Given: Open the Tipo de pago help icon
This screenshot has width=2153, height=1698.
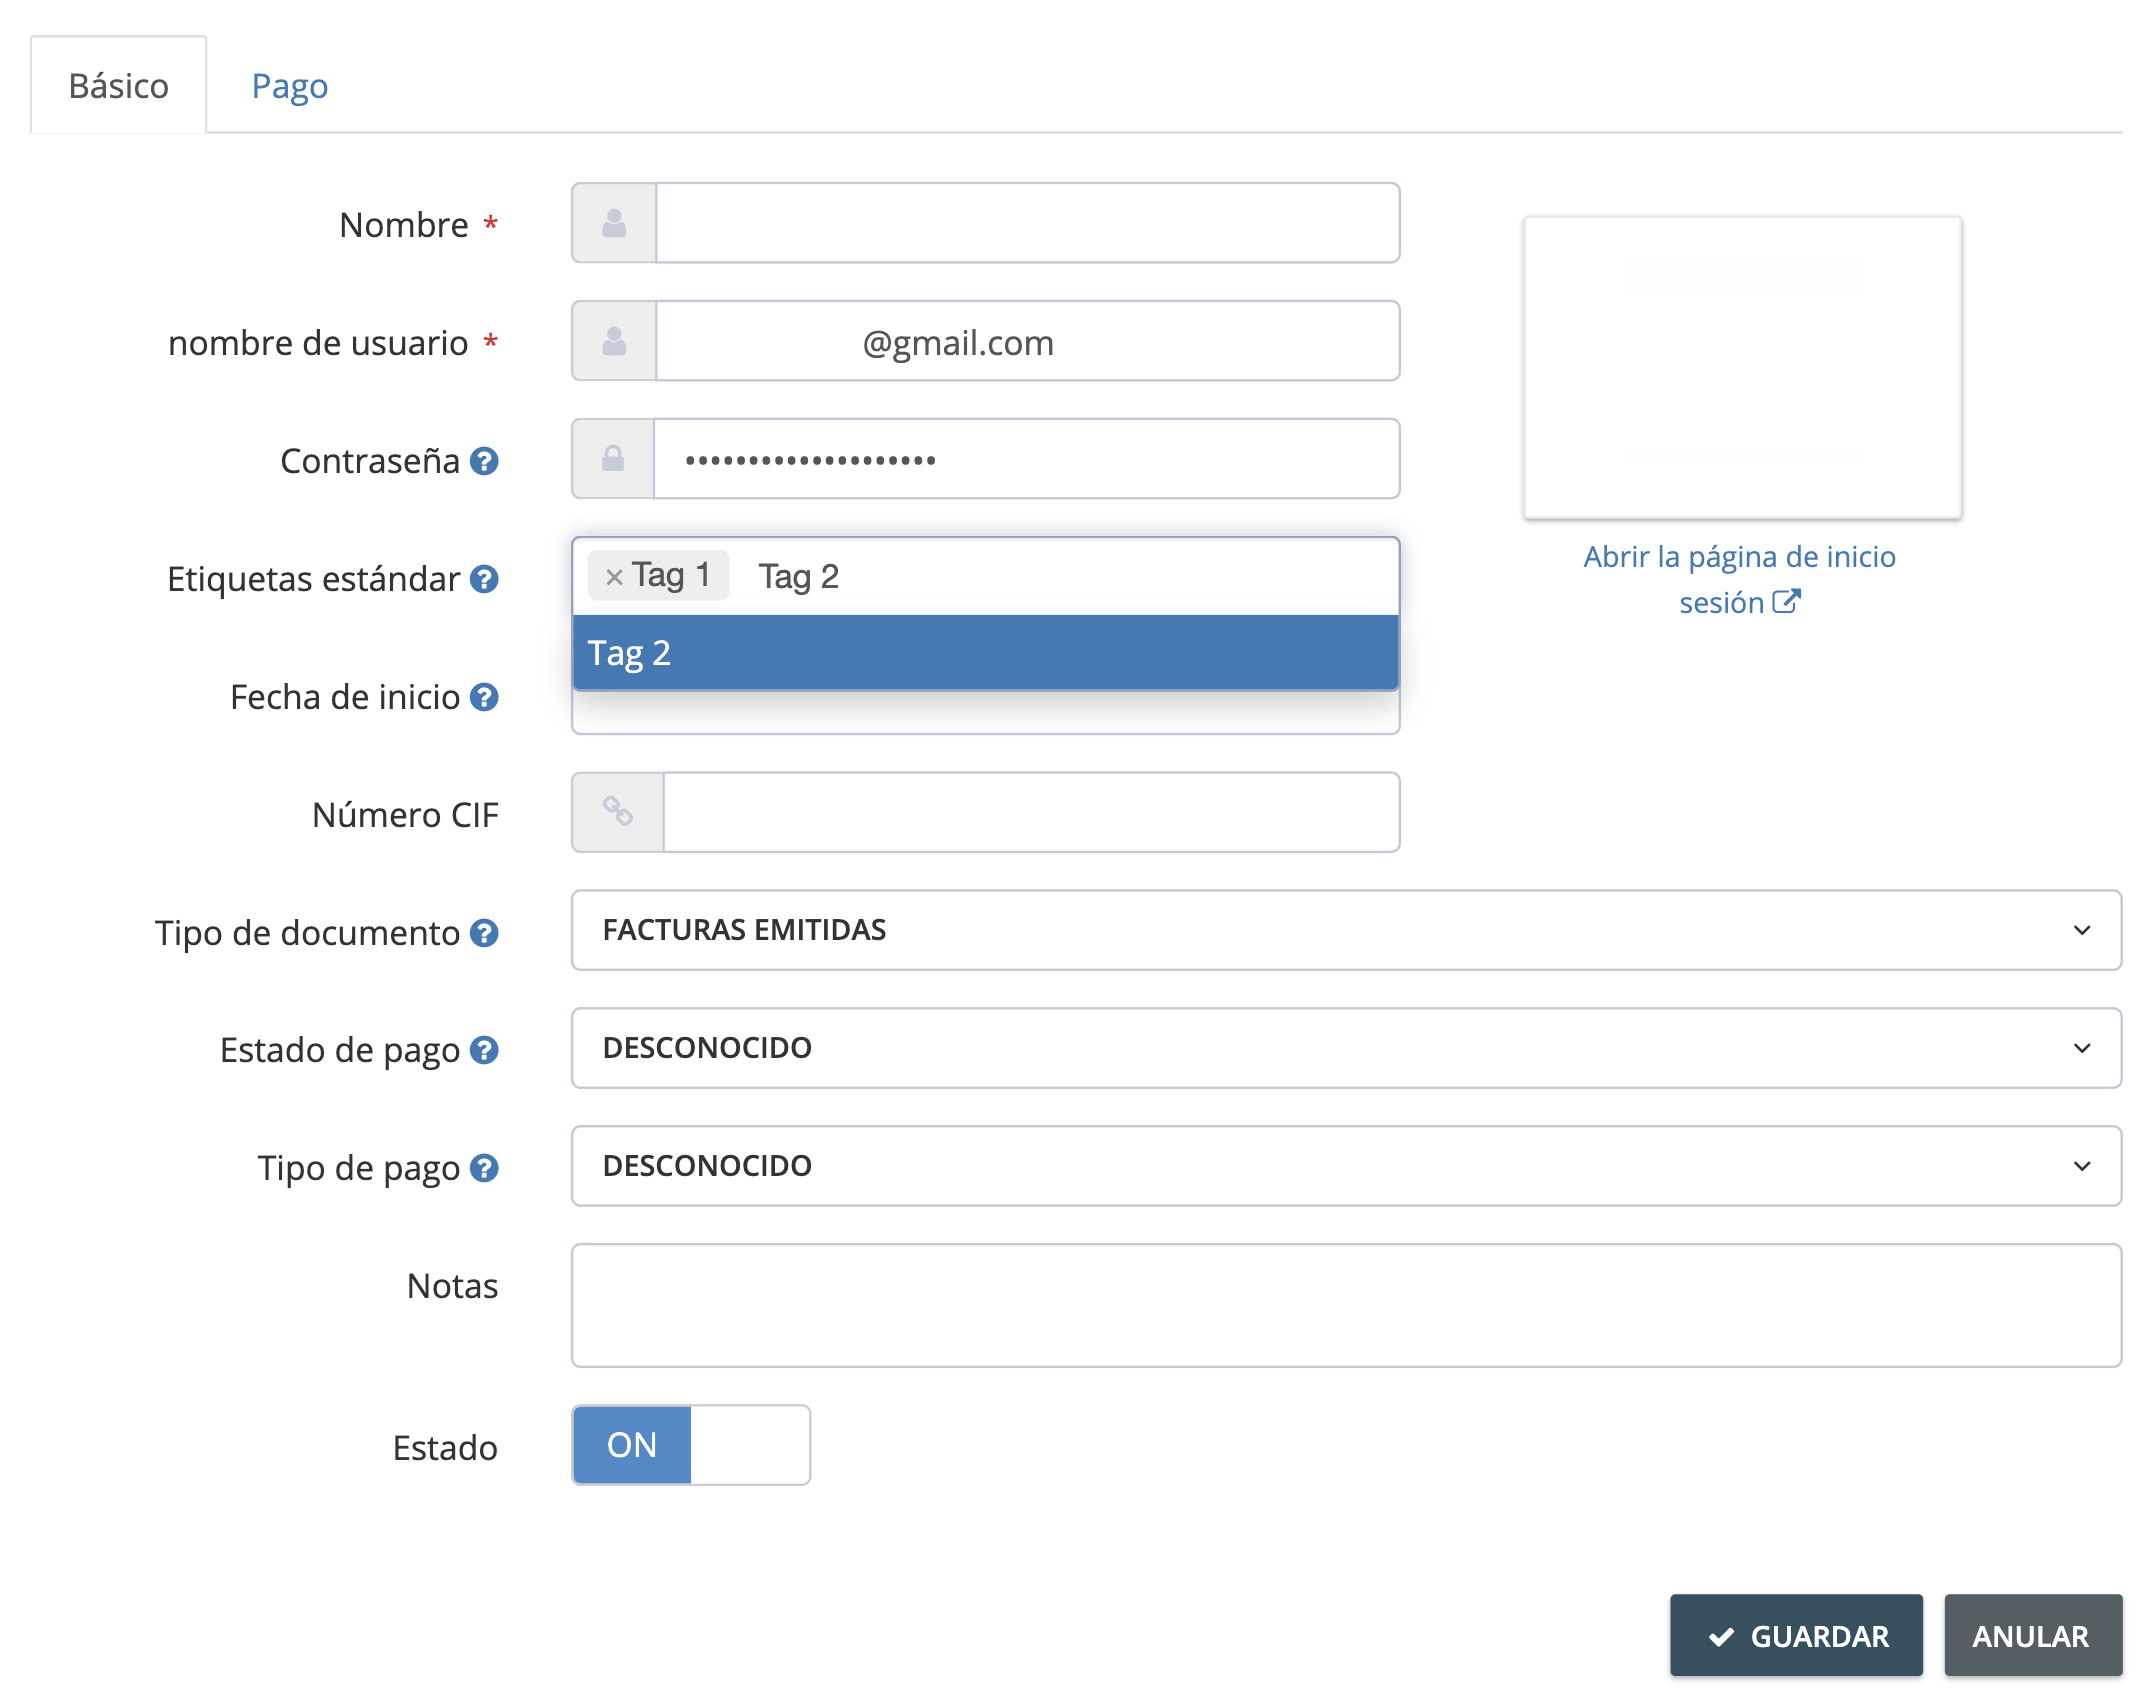Looking at the screenshot, I should point(484,1168).
